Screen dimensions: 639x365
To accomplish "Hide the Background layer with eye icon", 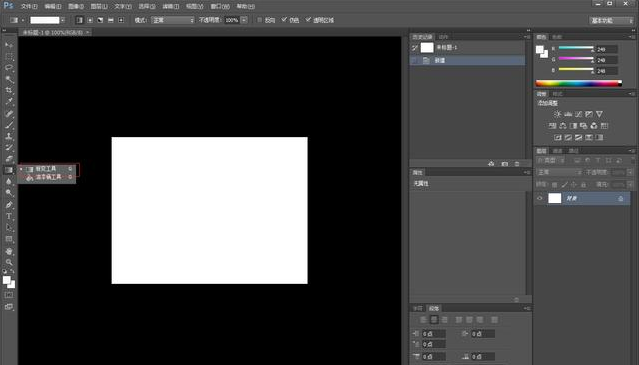I will (540, 198).
